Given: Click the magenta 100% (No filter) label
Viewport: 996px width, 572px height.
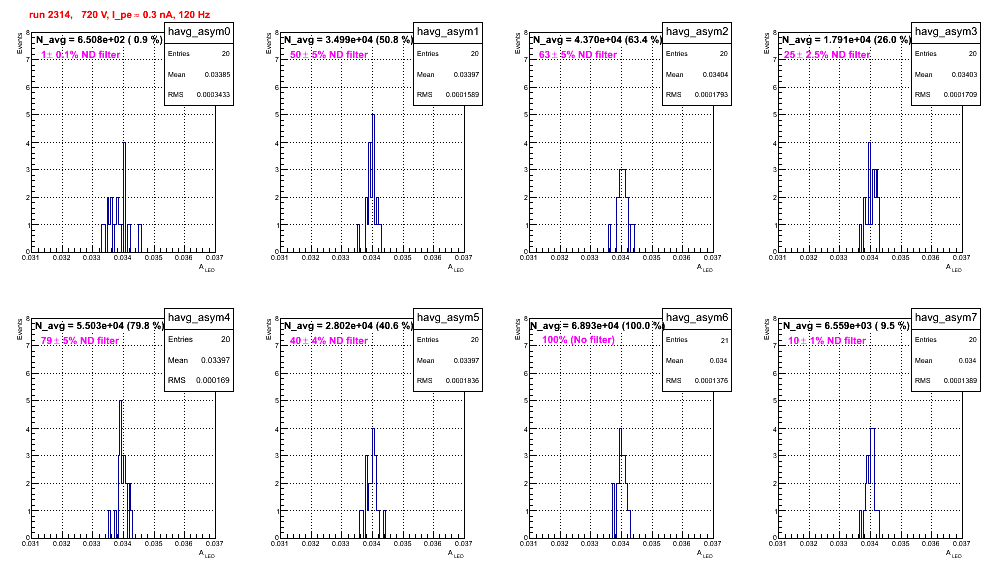Looking at the screenshot, I should 579,340.
